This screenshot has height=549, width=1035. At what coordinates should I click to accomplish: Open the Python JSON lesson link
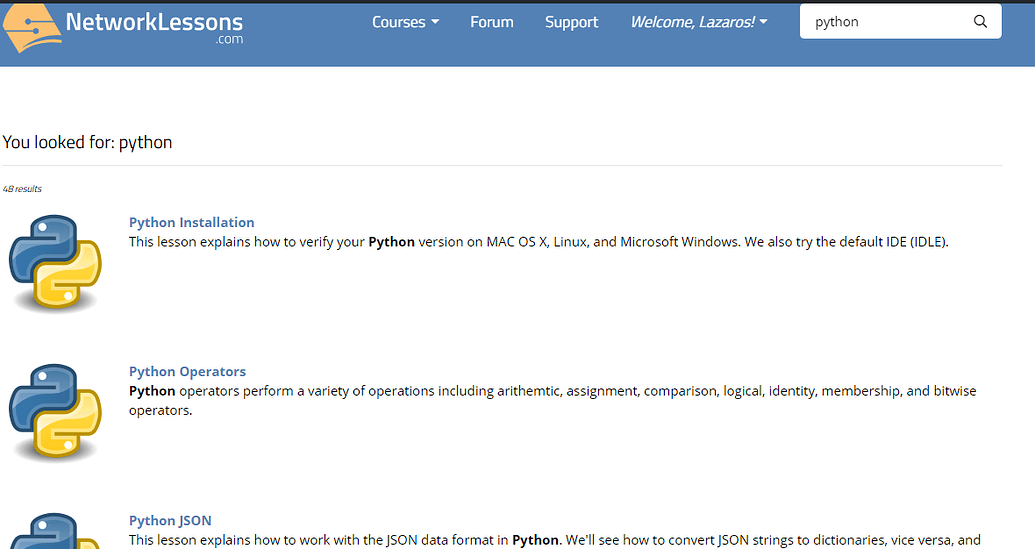point(170,521)
